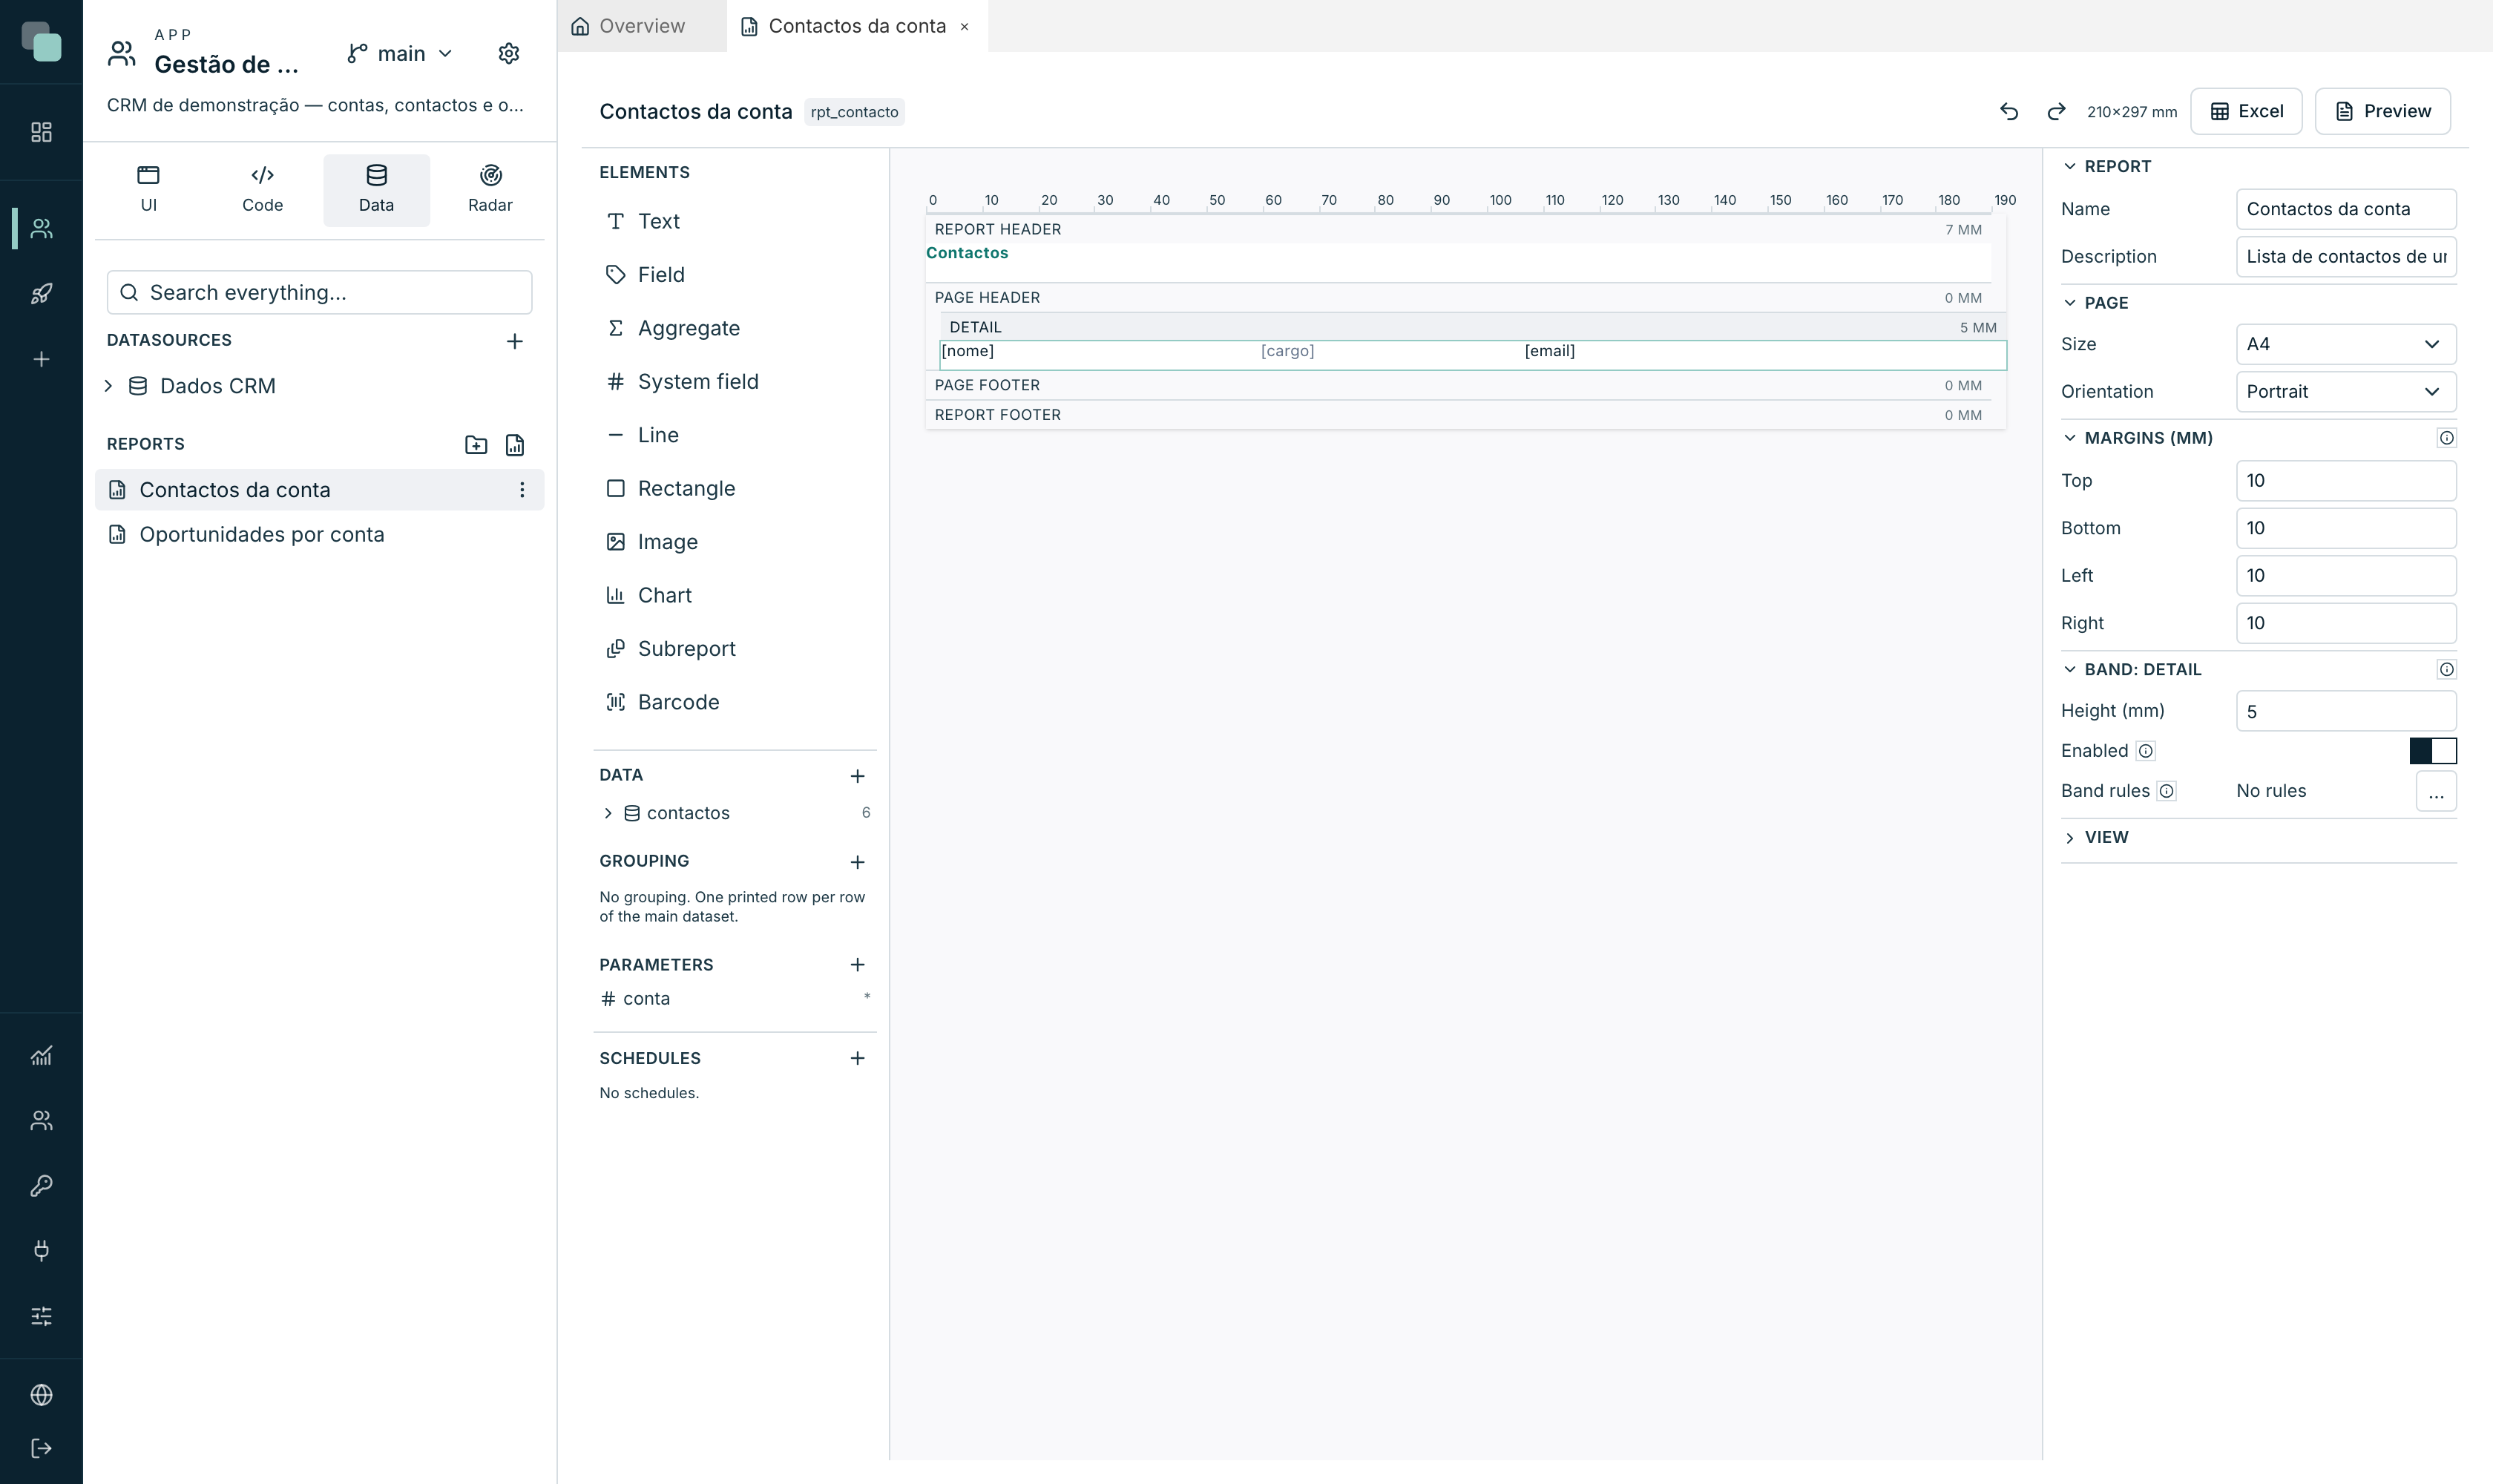Screen dimensions: 2493x1484
Task: Open the analytics chart icon in sidebar
Action: point(41,1055)
